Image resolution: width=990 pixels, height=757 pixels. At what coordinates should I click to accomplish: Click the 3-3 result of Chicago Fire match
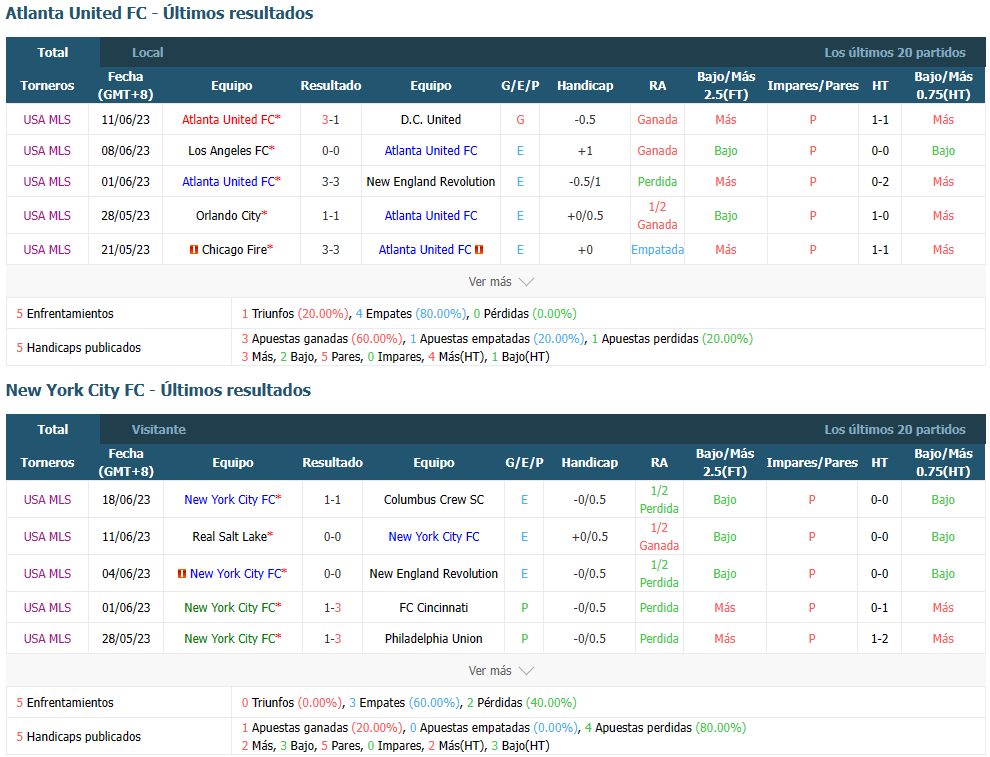(331, 250)
